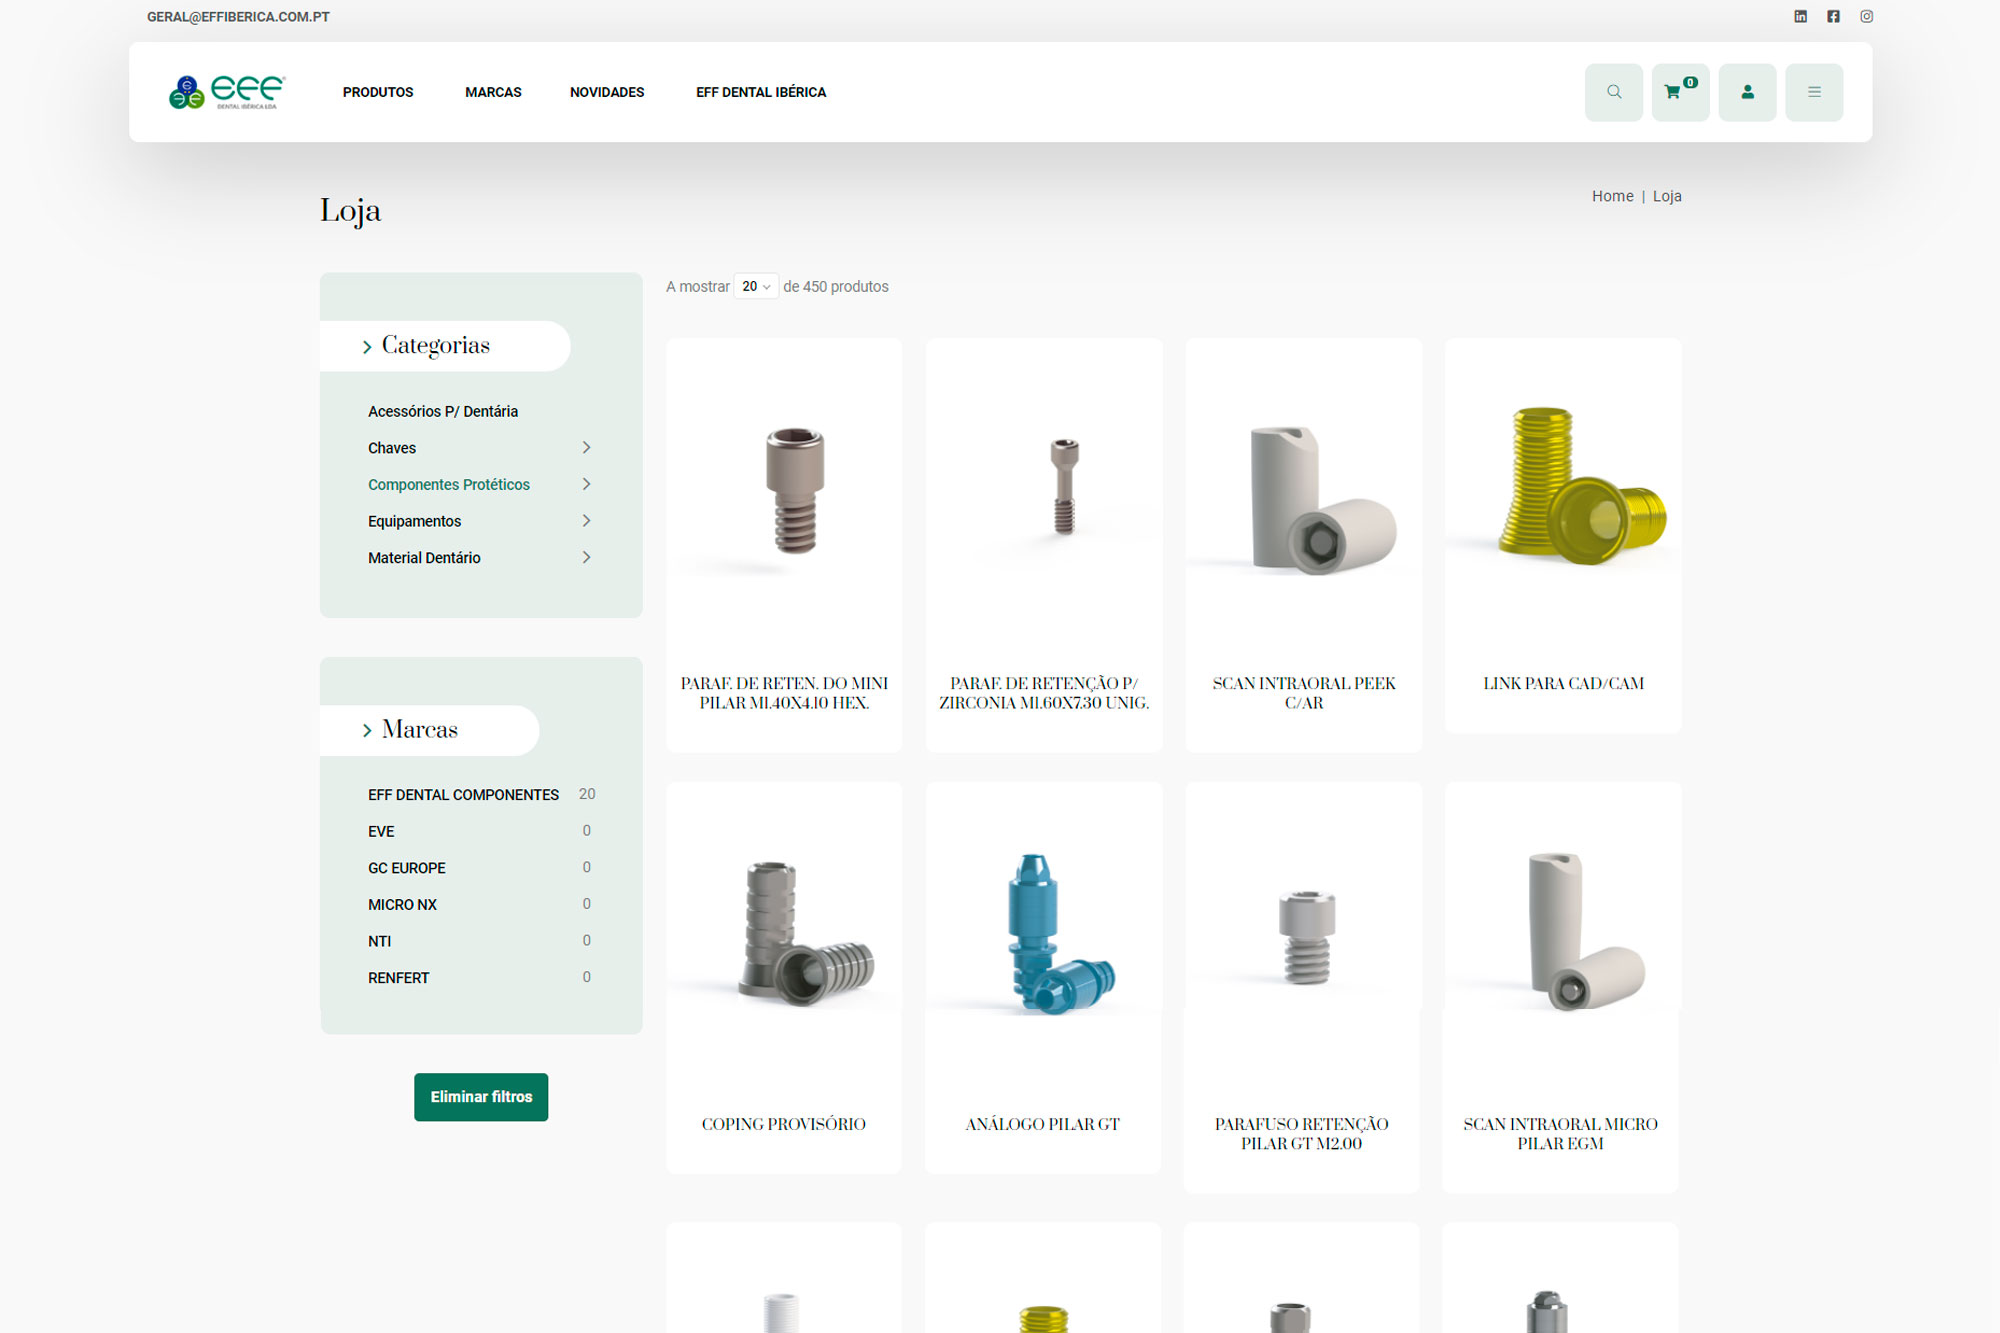Viewport: 2000px width, 1333px height.
Task: Open the Instagram social icon
Action: pos(1866,16)
